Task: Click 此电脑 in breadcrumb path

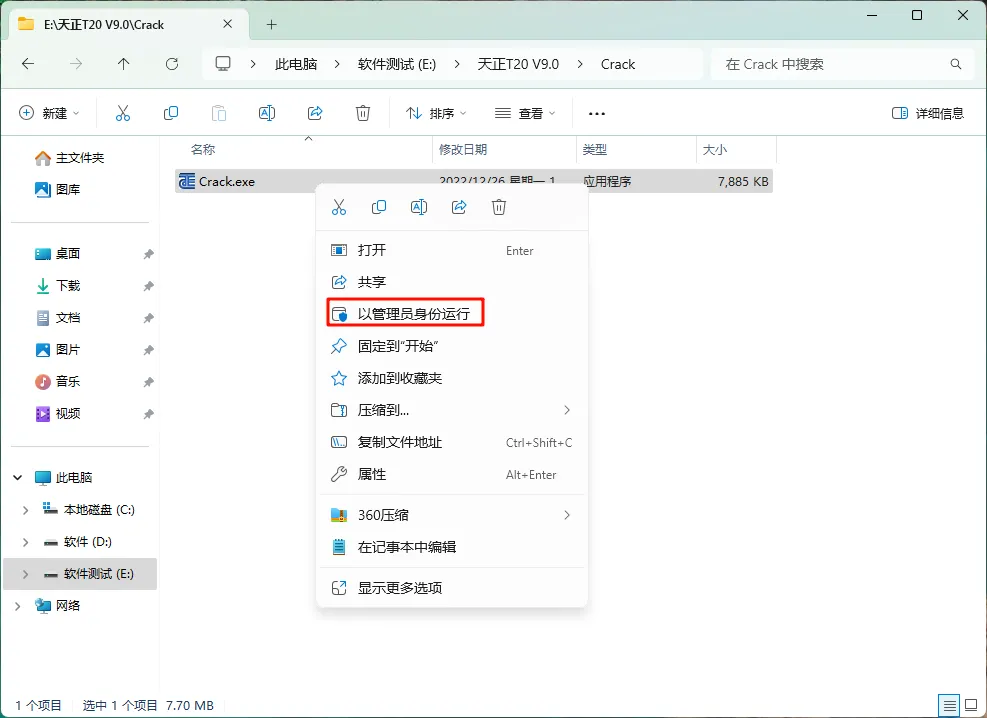Action: pos(296,64)
